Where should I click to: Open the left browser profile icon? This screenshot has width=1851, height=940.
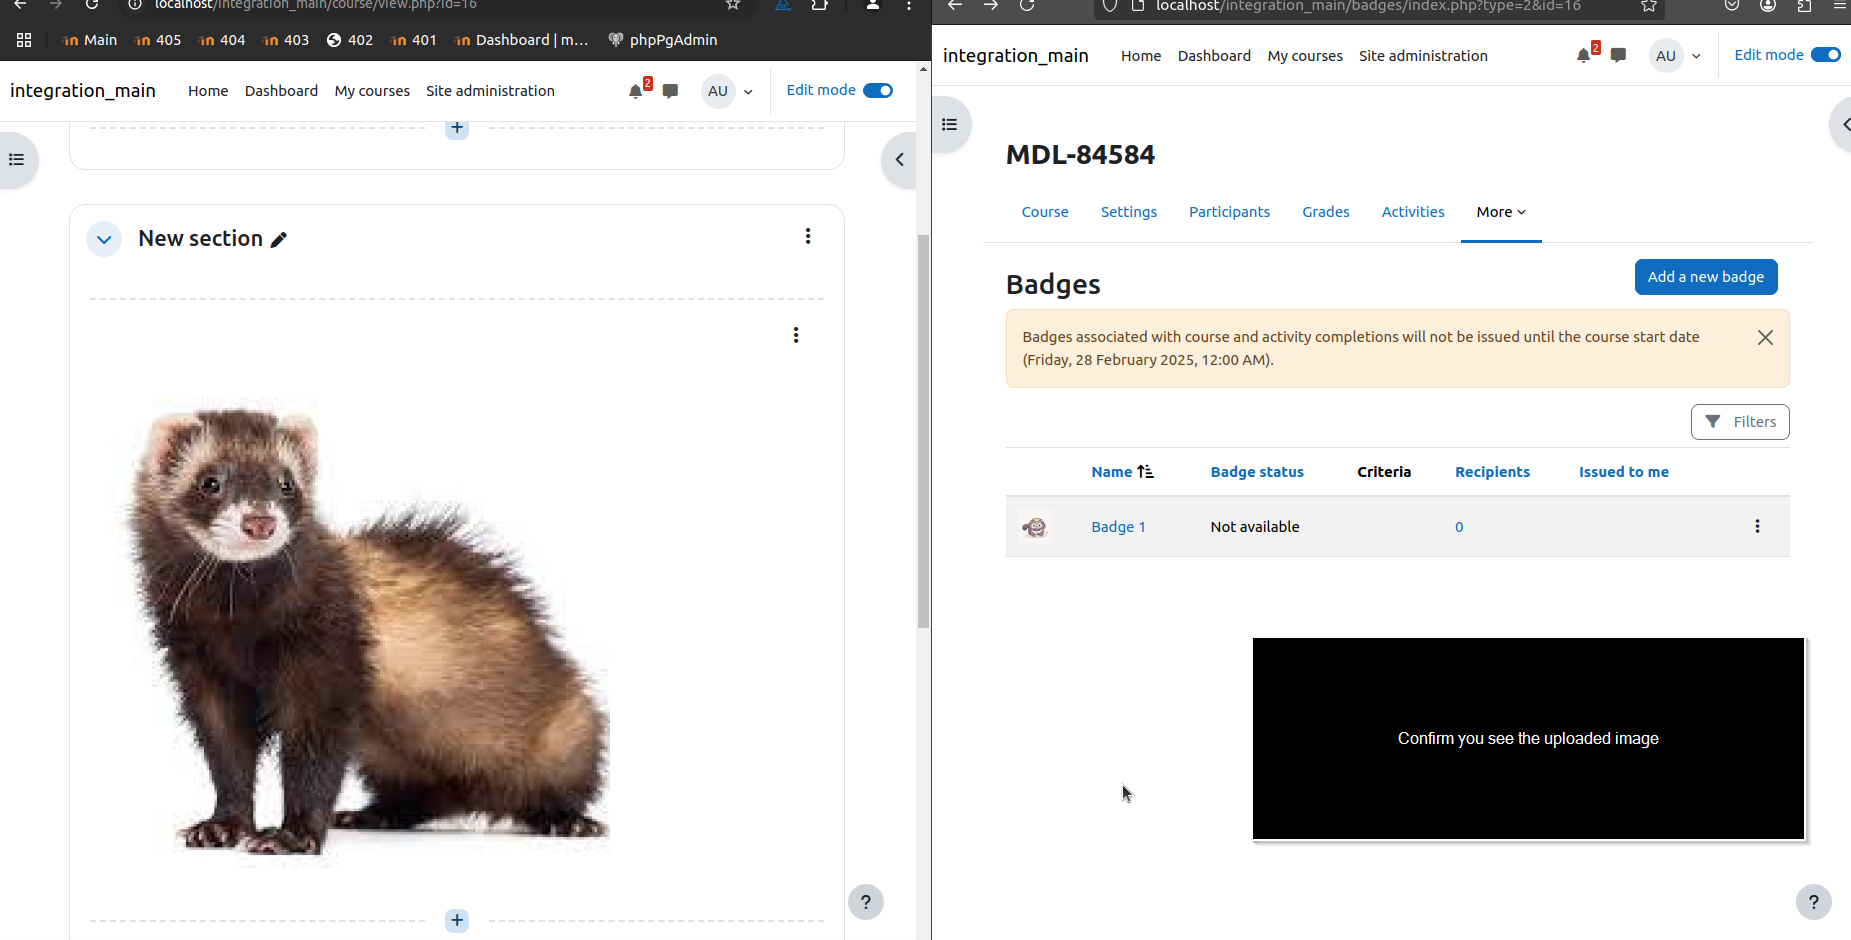(872, 5)
